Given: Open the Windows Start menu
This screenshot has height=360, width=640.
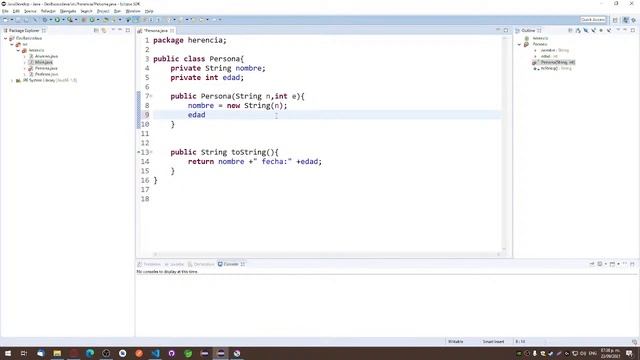Looking at the screenshot, I should [x=8, y=353].
